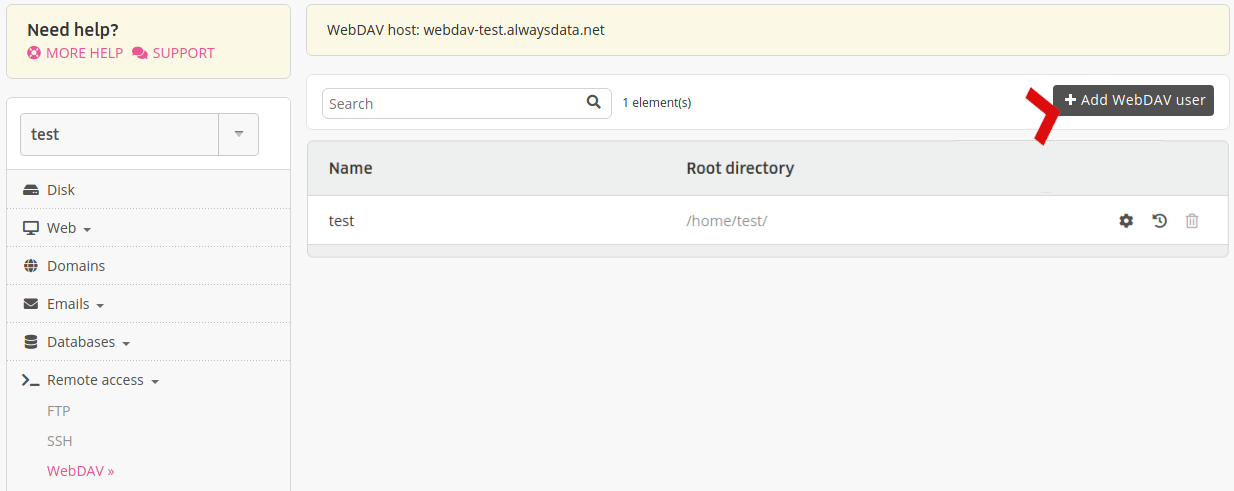Open the SSH section
Screen dimensions: 1234x491
(59, 441)
